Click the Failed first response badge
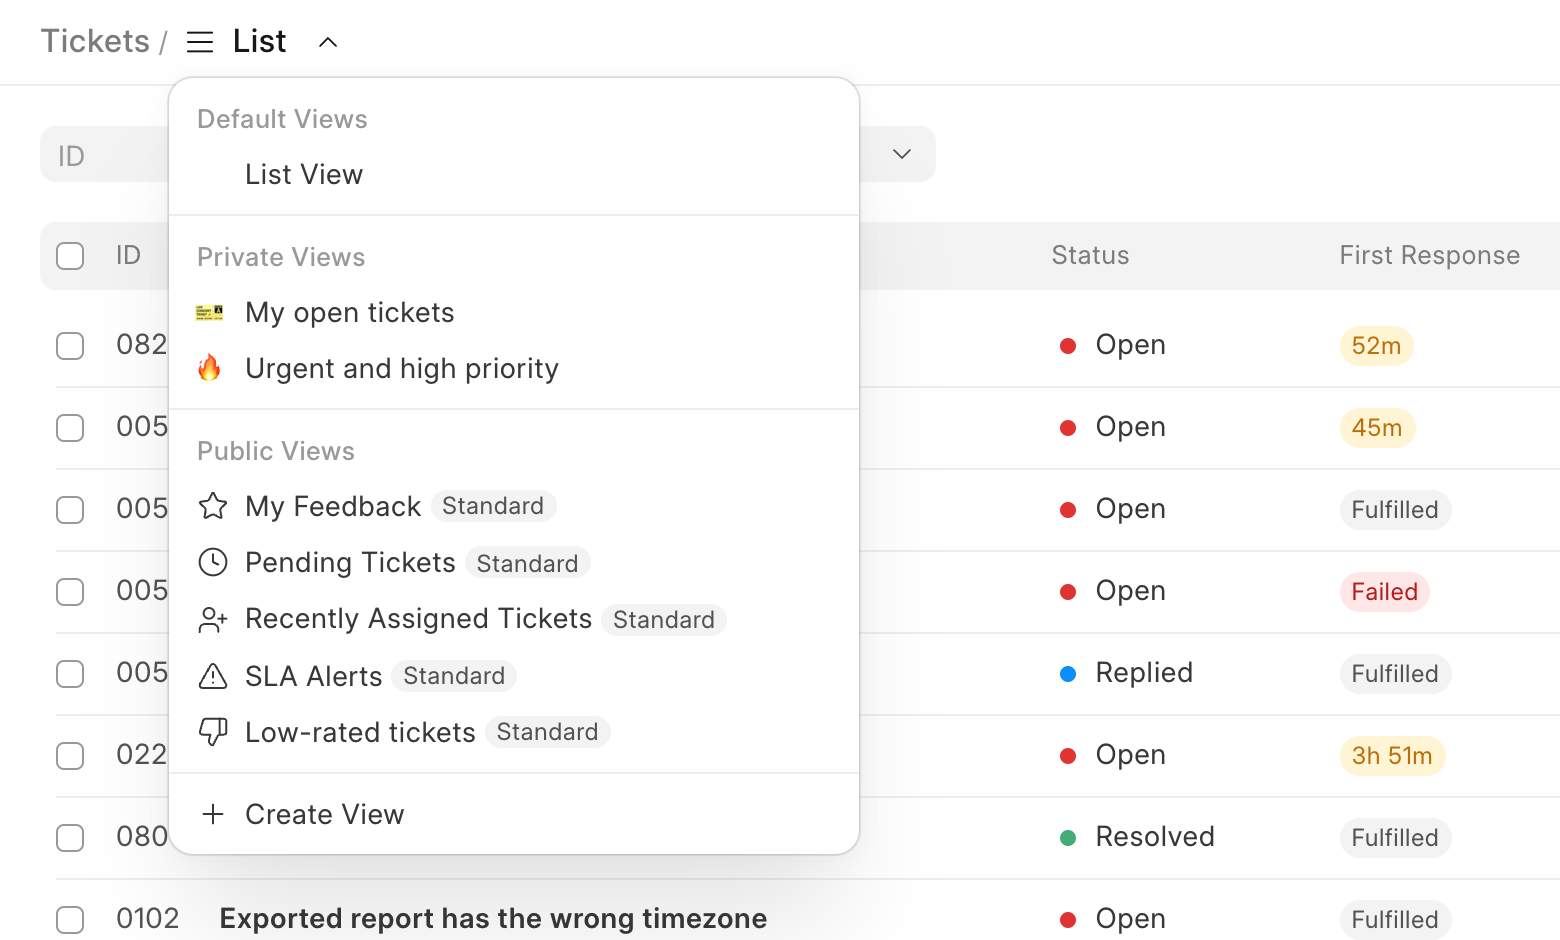Viewport: 1560px width, 940px height. tap(1384, 592)
